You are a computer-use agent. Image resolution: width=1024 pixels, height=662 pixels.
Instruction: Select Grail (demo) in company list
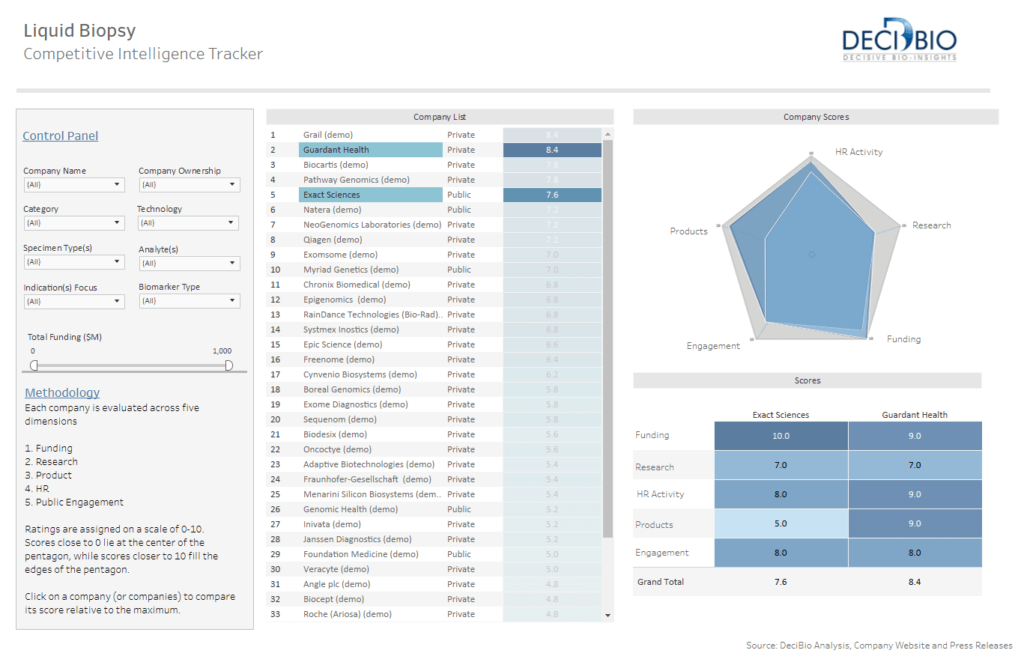coord(436,134)
